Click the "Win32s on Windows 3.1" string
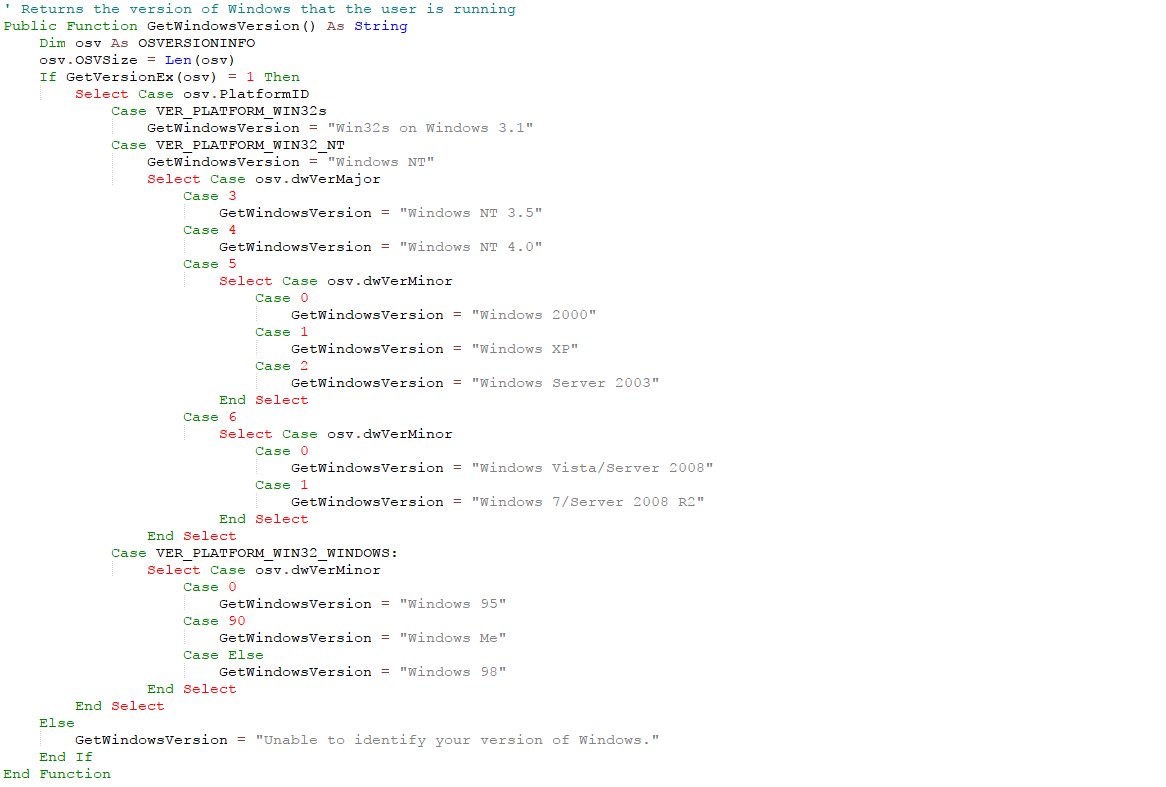The image size is (1166, 787). point(431,128)
